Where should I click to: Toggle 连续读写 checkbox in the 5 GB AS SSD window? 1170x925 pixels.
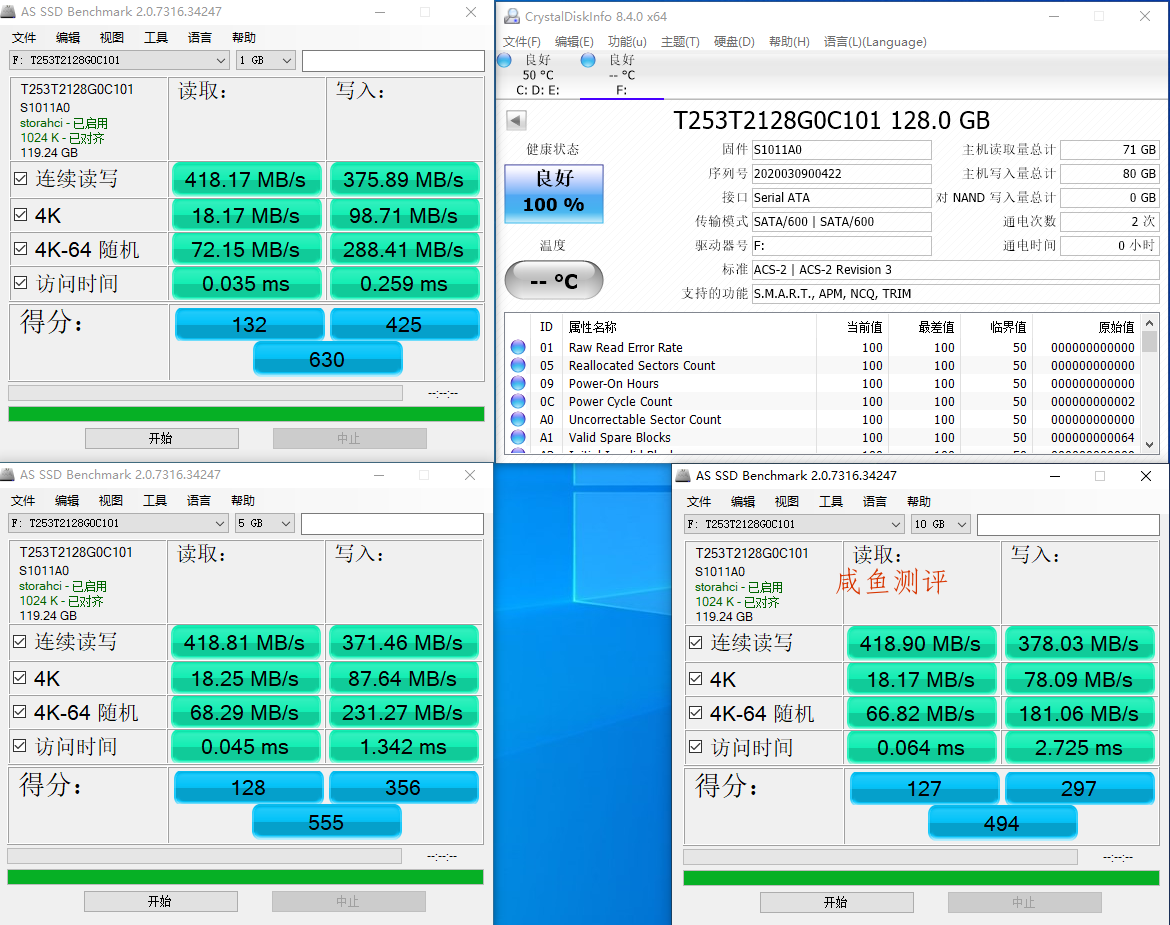pyautogui.click(x=19, y=642)
